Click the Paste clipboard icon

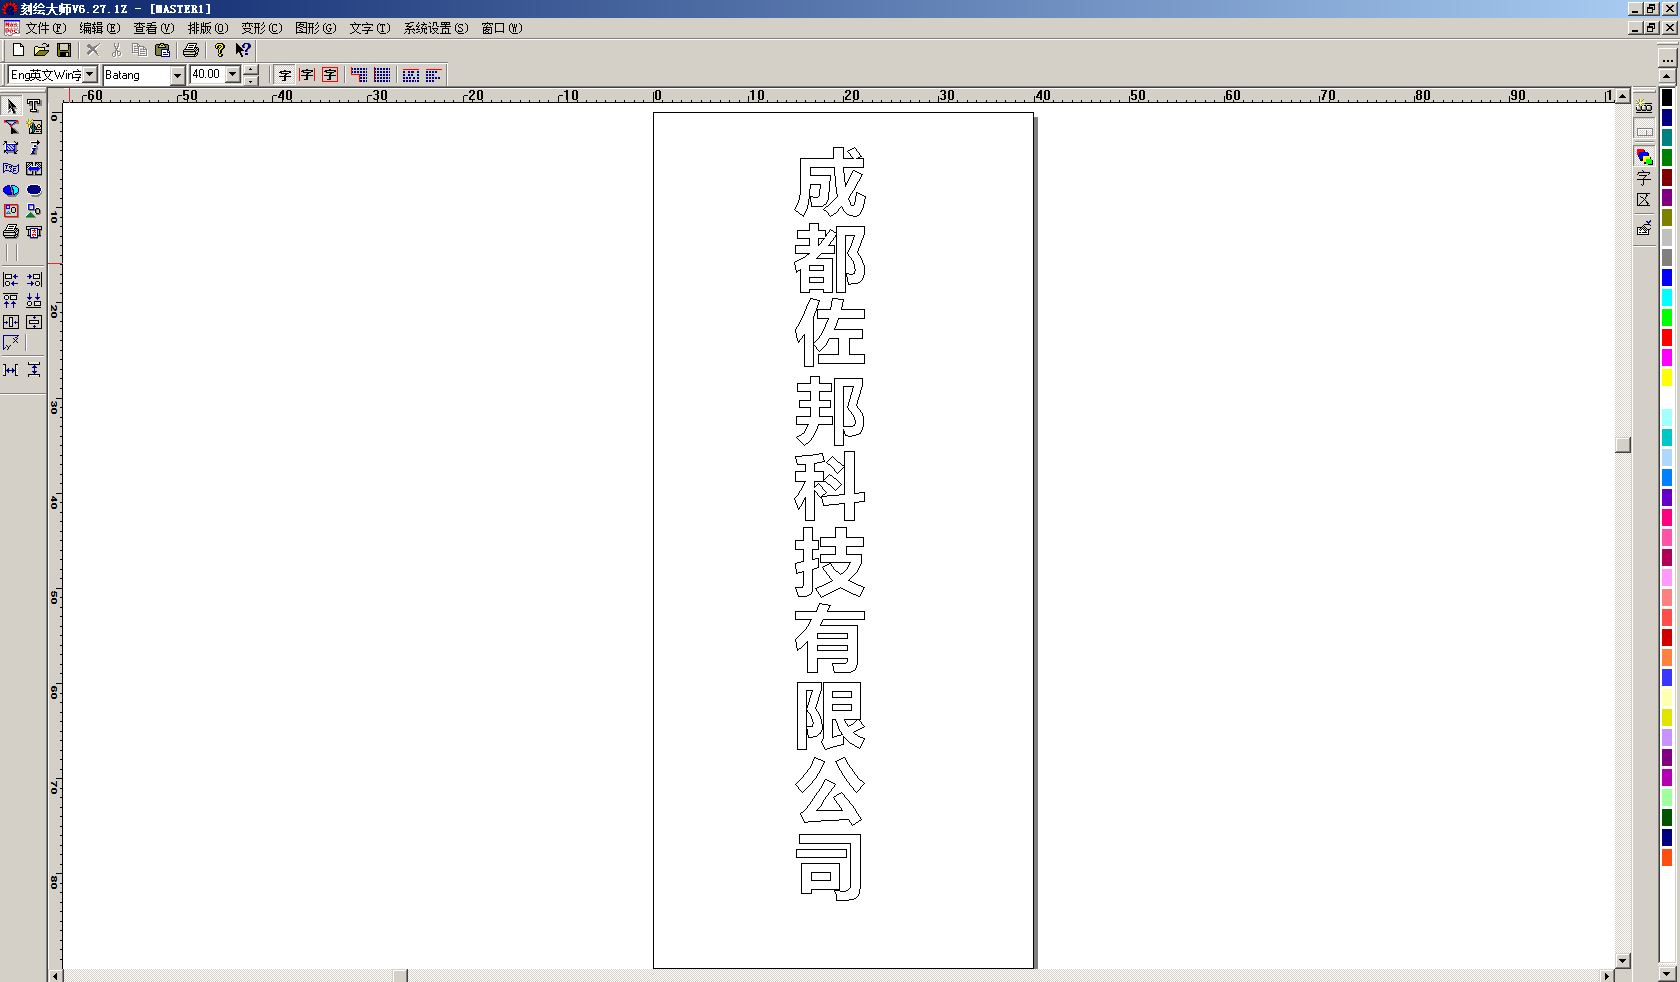coord(162,50)
